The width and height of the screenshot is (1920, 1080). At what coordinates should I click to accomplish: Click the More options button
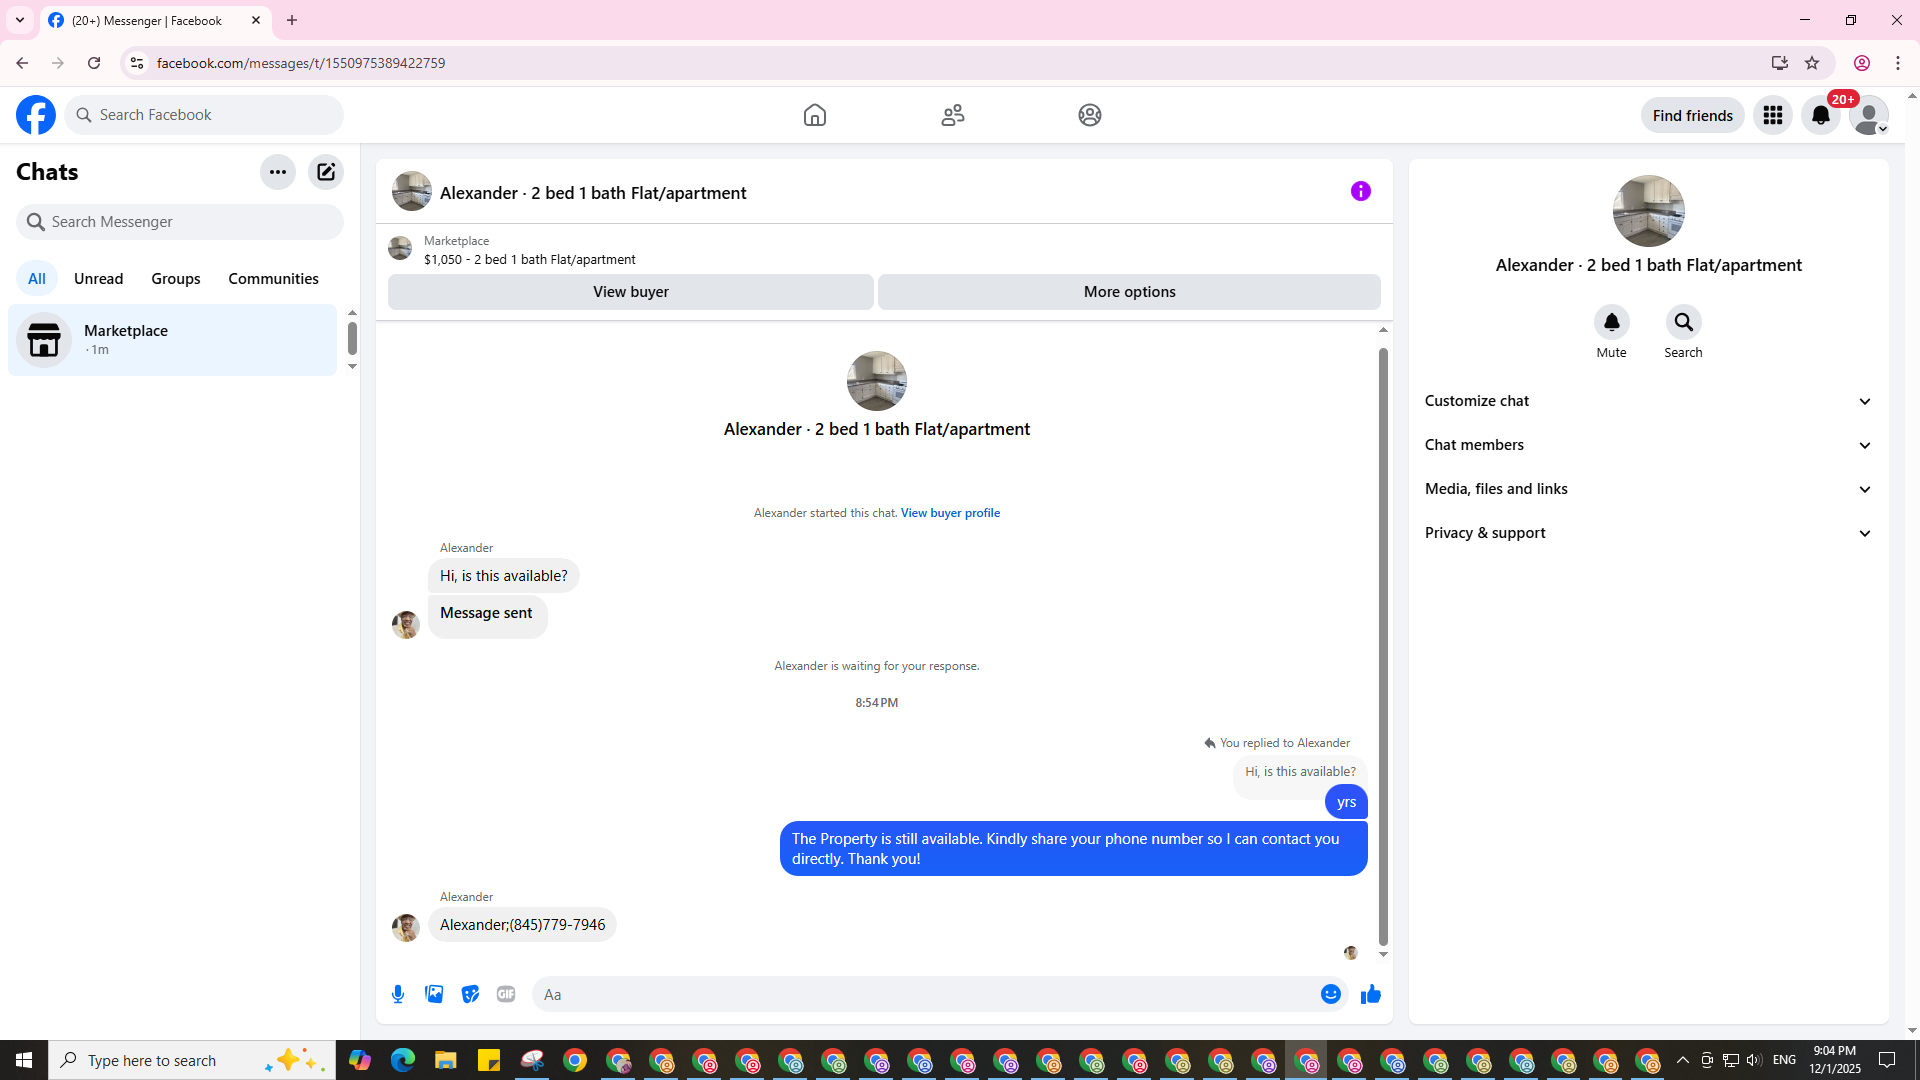click(x=1130, y=292)
